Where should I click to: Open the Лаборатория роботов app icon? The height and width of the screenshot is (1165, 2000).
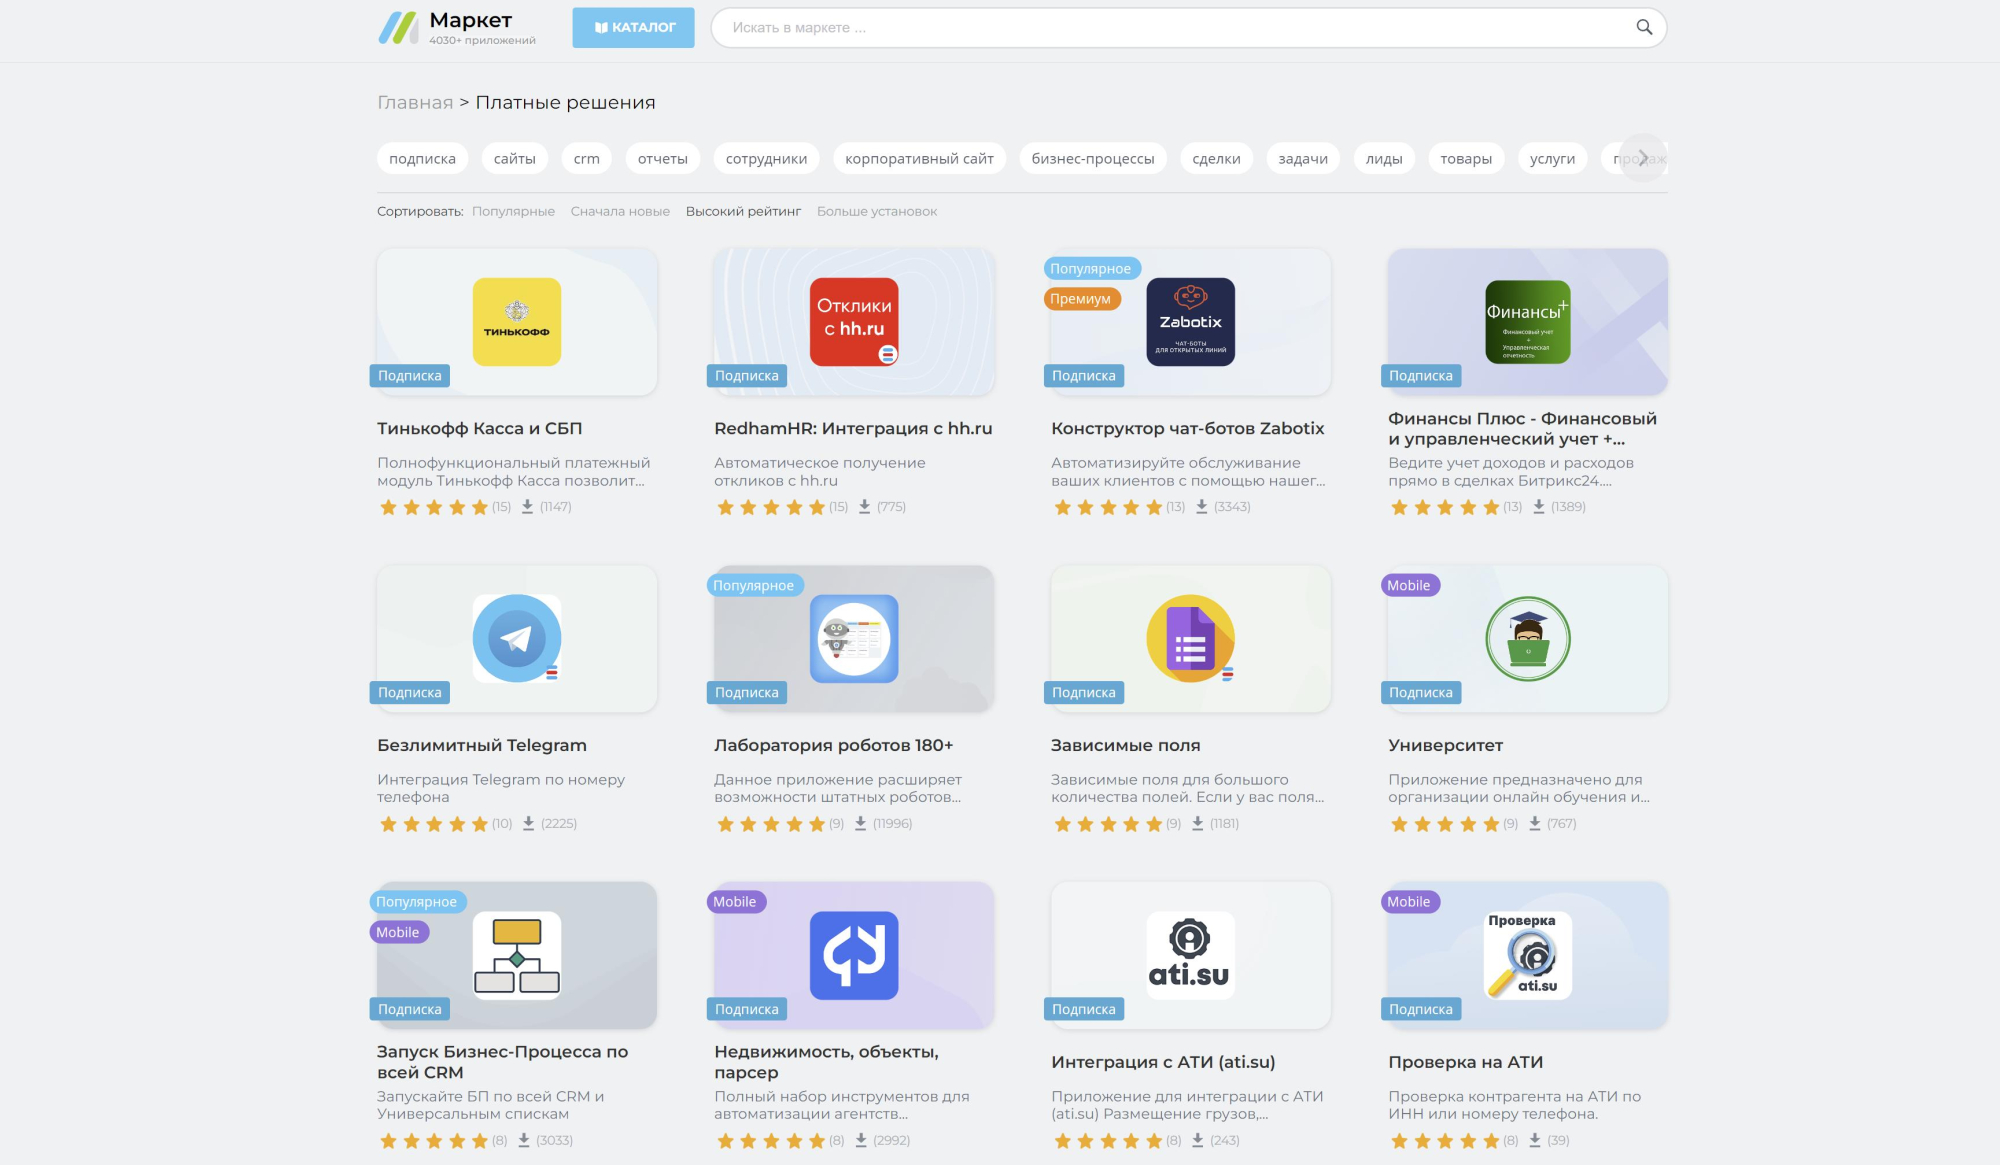tap(854, 639)
